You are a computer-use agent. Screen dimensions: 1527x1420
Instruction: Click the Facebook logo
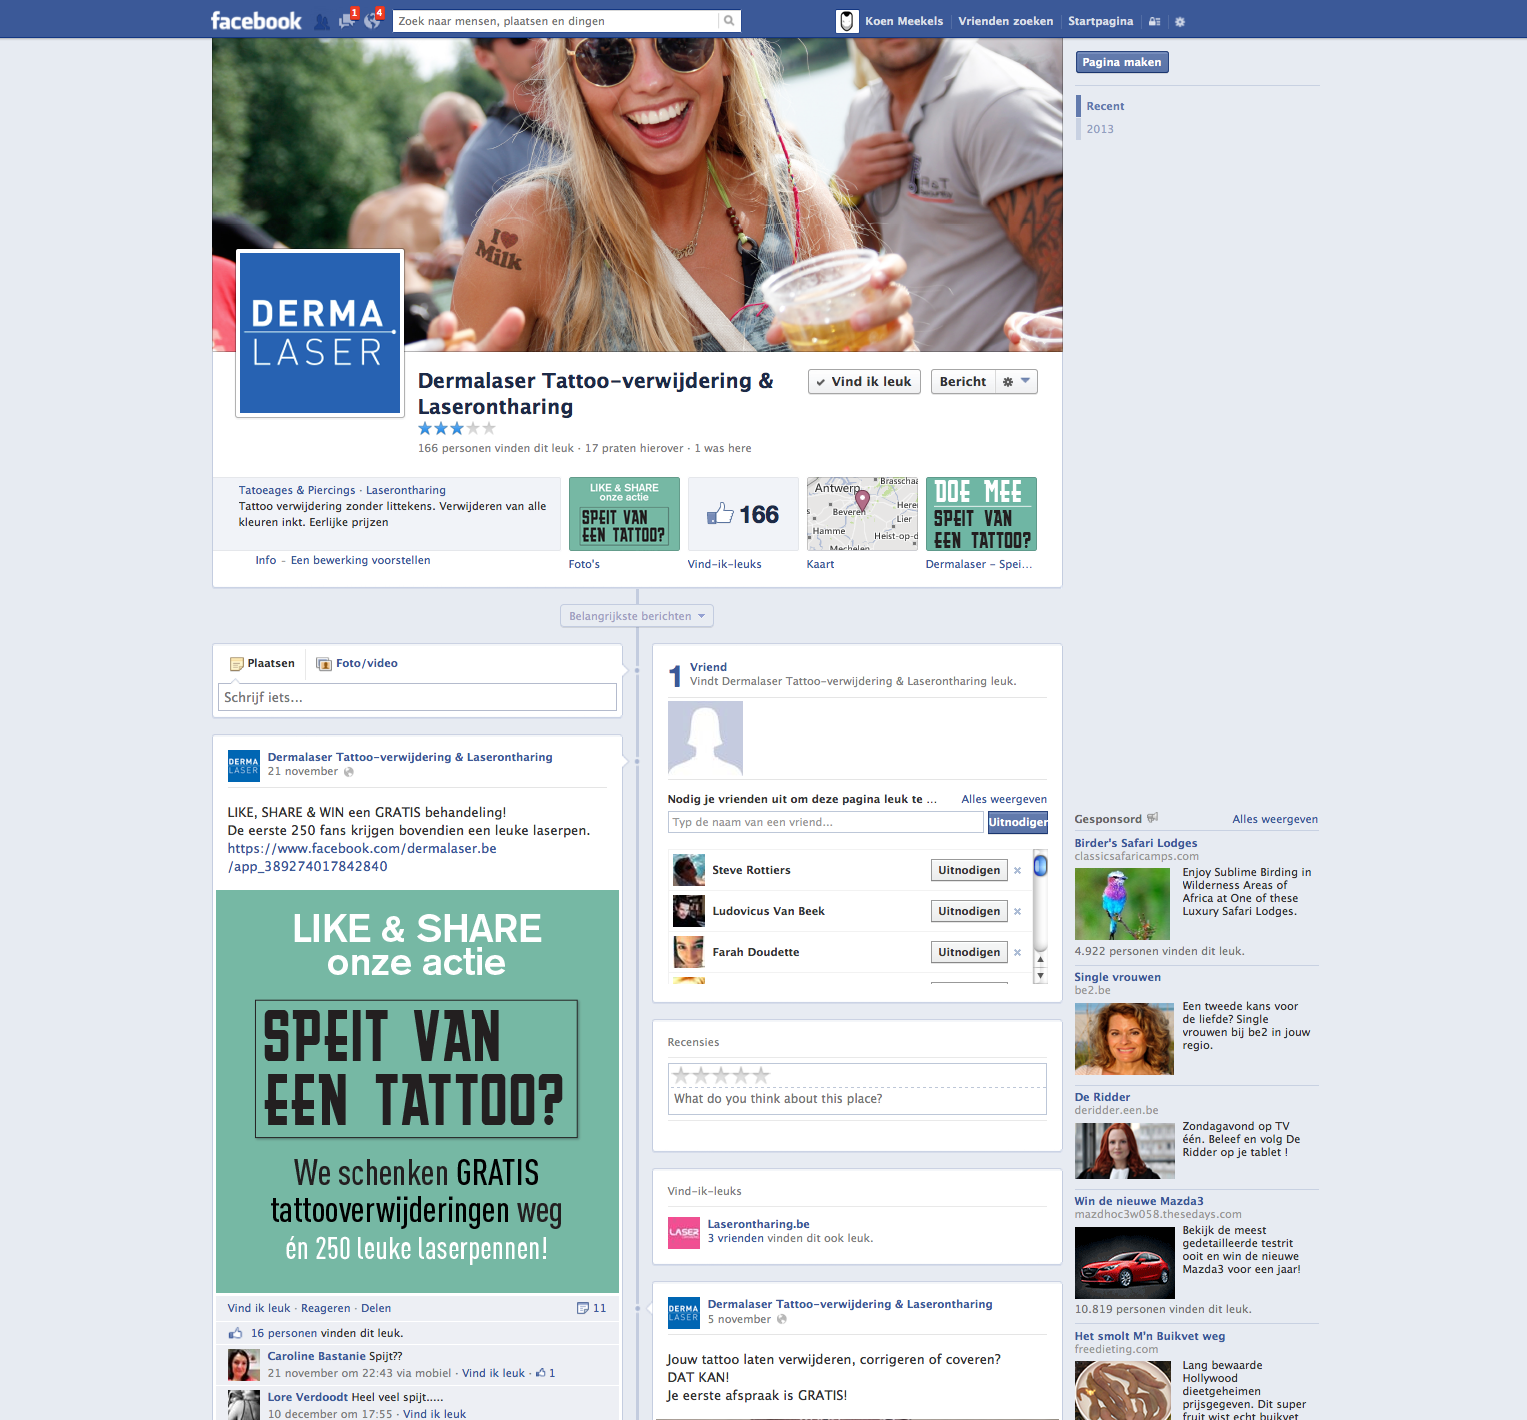pyautogui.click(x=255, y=21)
